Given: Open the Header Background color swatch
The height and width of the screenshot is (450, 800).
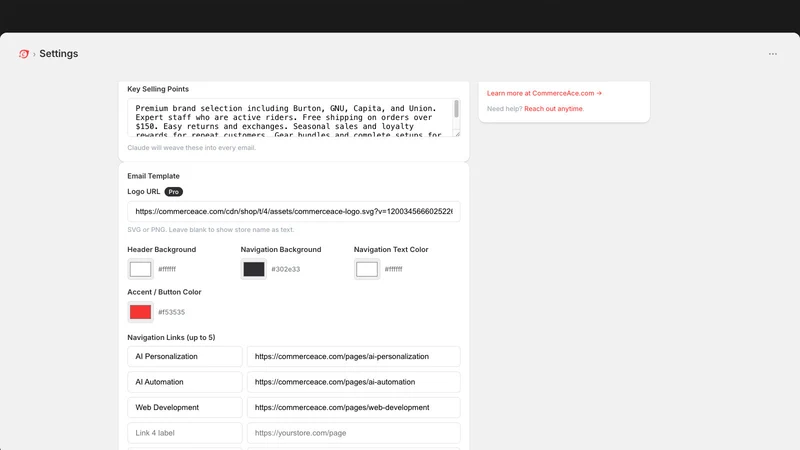Looking at the screenshot, I should coord(140,269).
